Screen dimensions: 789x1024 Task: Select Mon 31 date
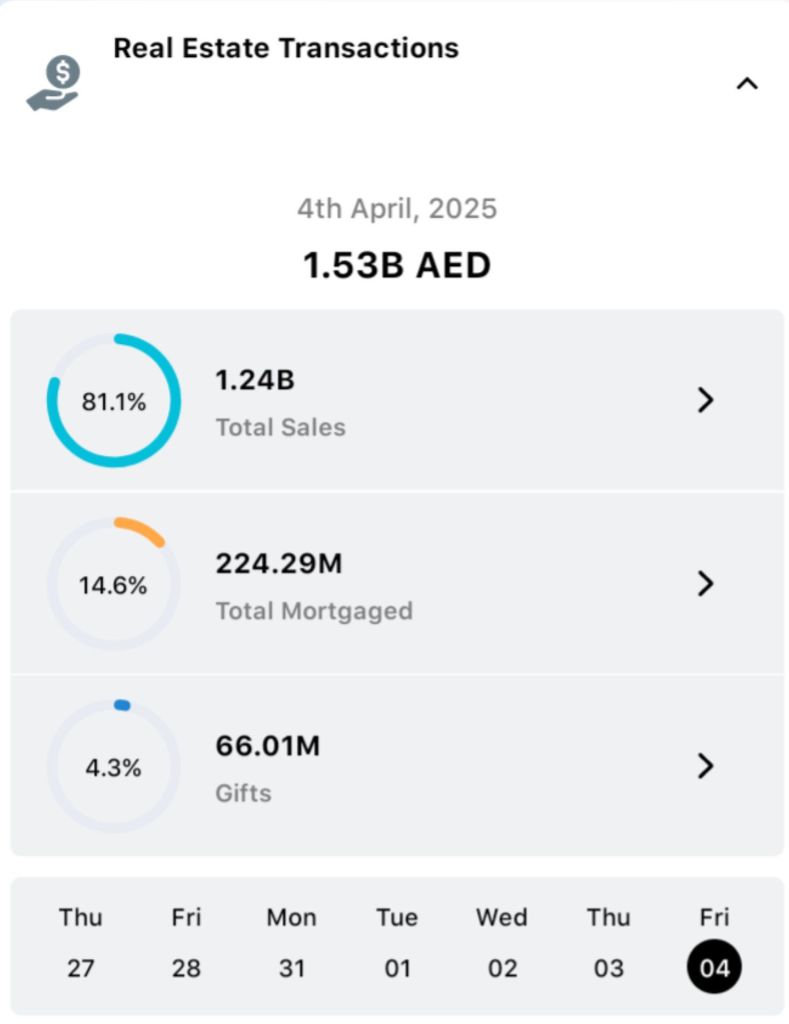(291, 942)
